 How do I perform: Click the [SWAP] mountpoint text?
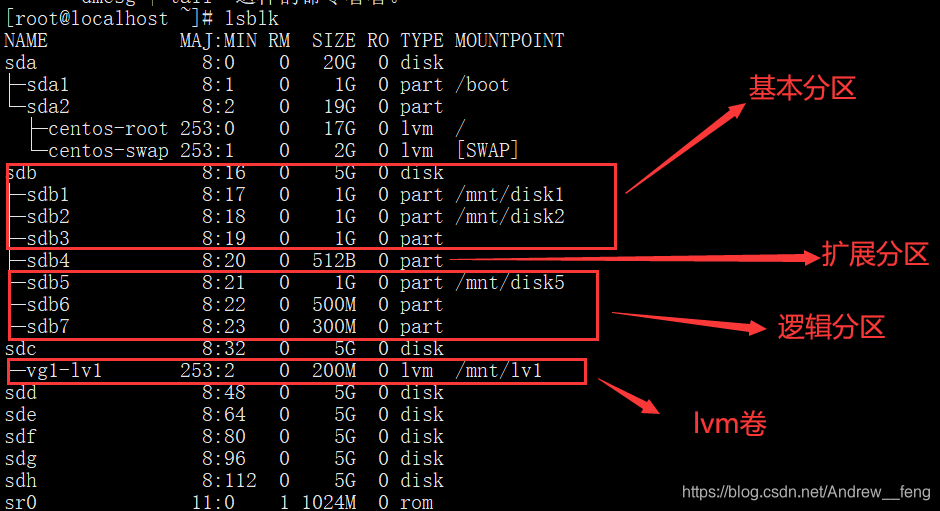pyautogui.click(x=487, y=150)
